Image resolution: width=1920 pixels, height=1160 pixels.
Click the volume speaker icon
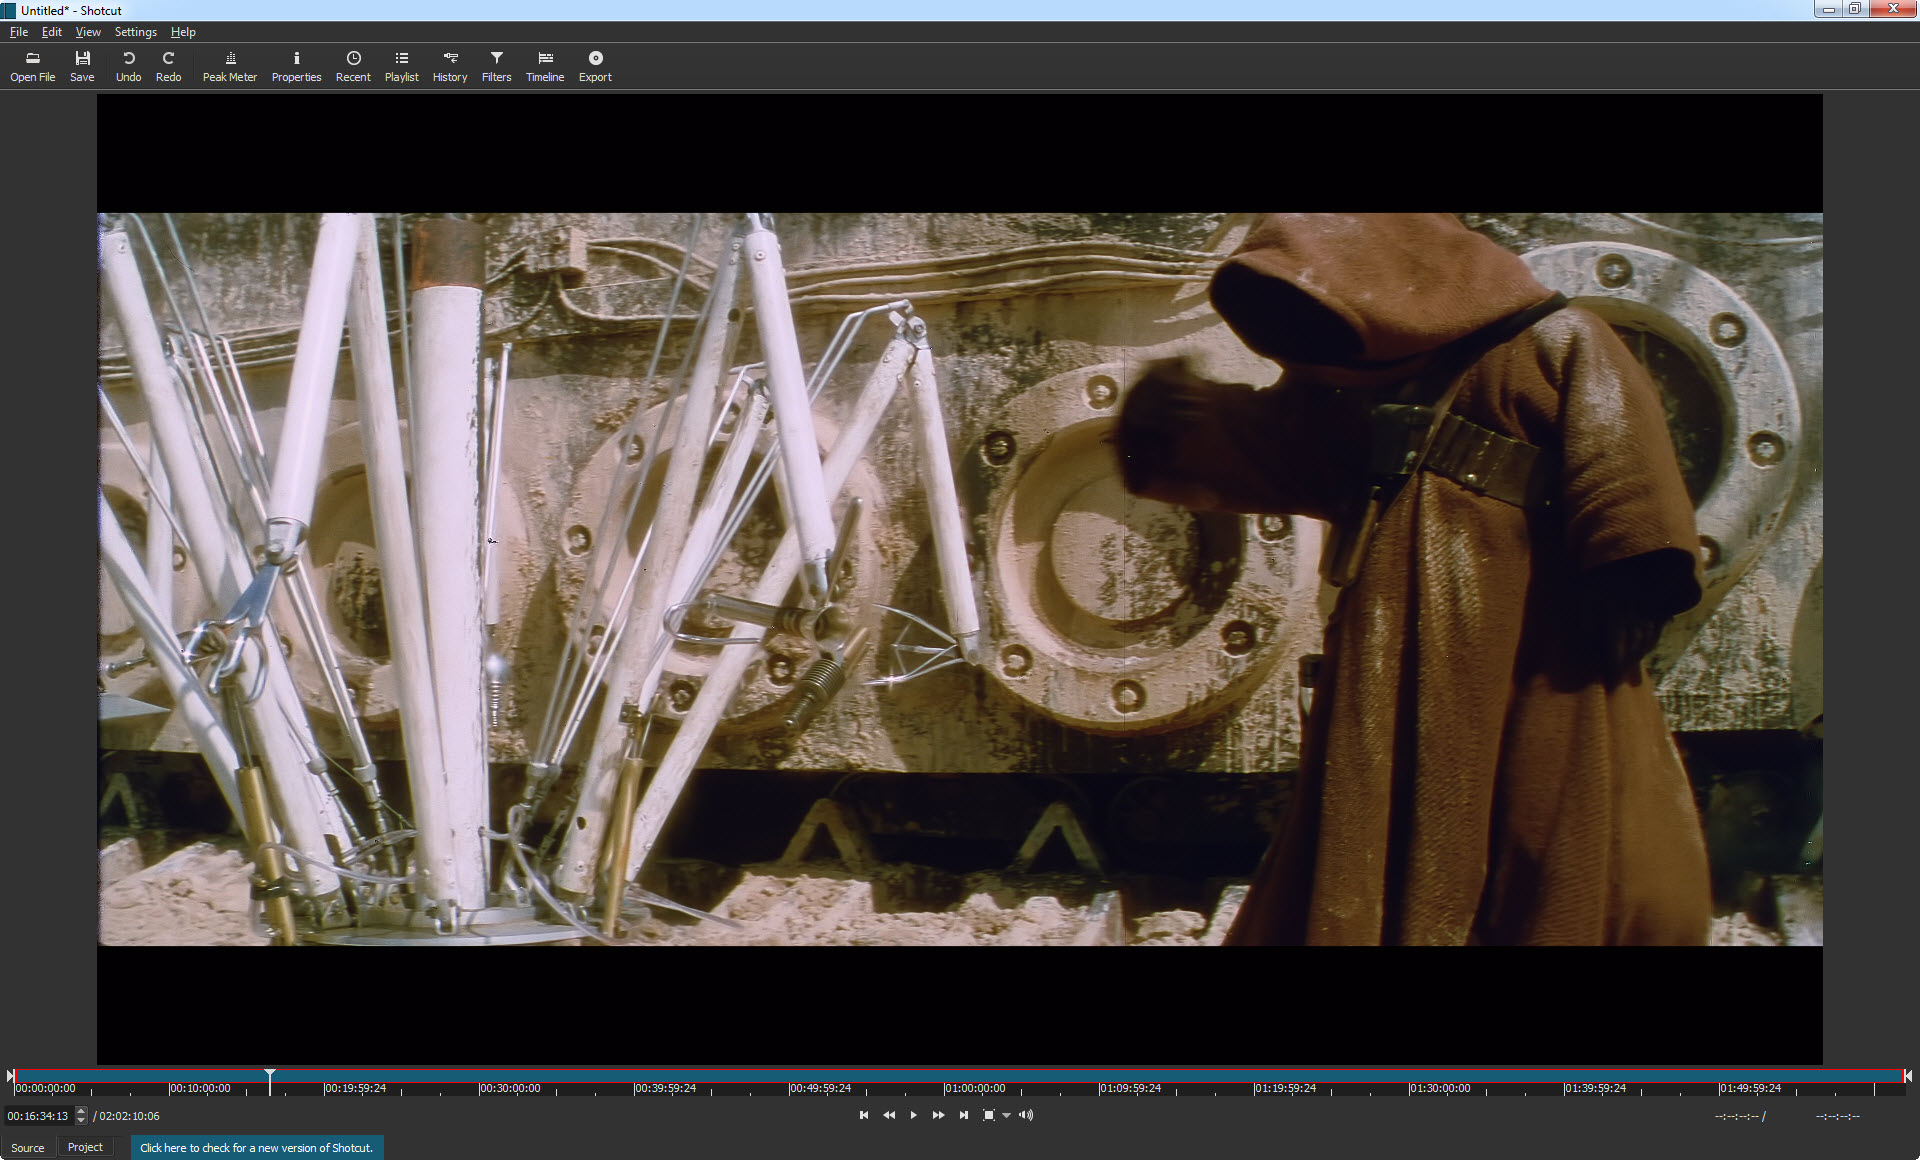[x=1026, y=1115]
